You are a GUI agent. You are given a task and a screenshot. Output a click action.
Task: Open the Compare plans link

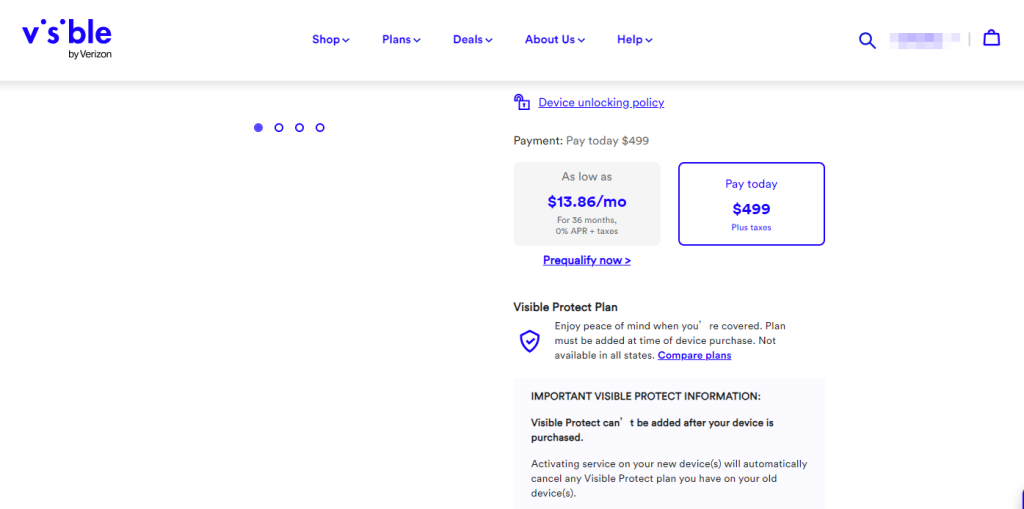694,355
